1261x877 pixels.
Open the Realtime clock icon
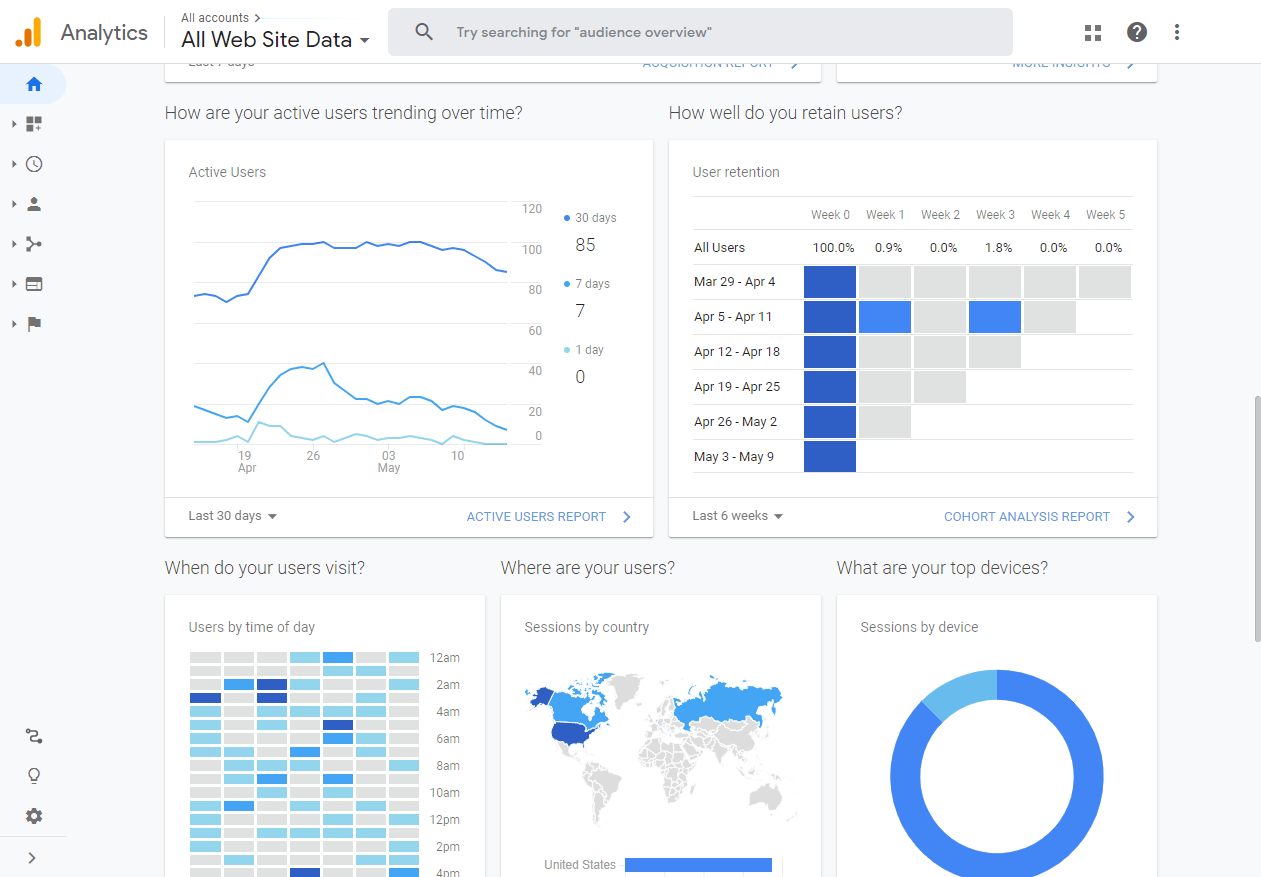point(34,164)
